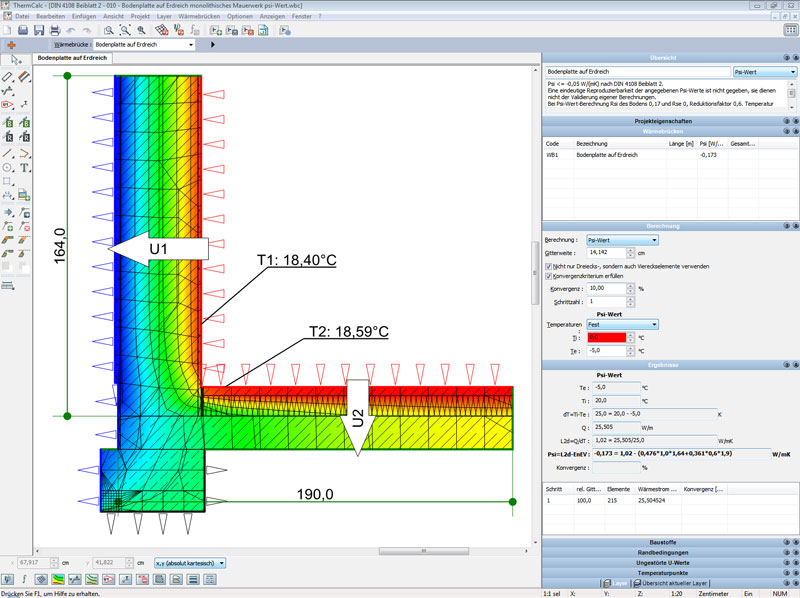Click the overview name field 'Bodenplatte auf Erdreich'
This screenshot has height=598, width=800.
click(638, 72)
